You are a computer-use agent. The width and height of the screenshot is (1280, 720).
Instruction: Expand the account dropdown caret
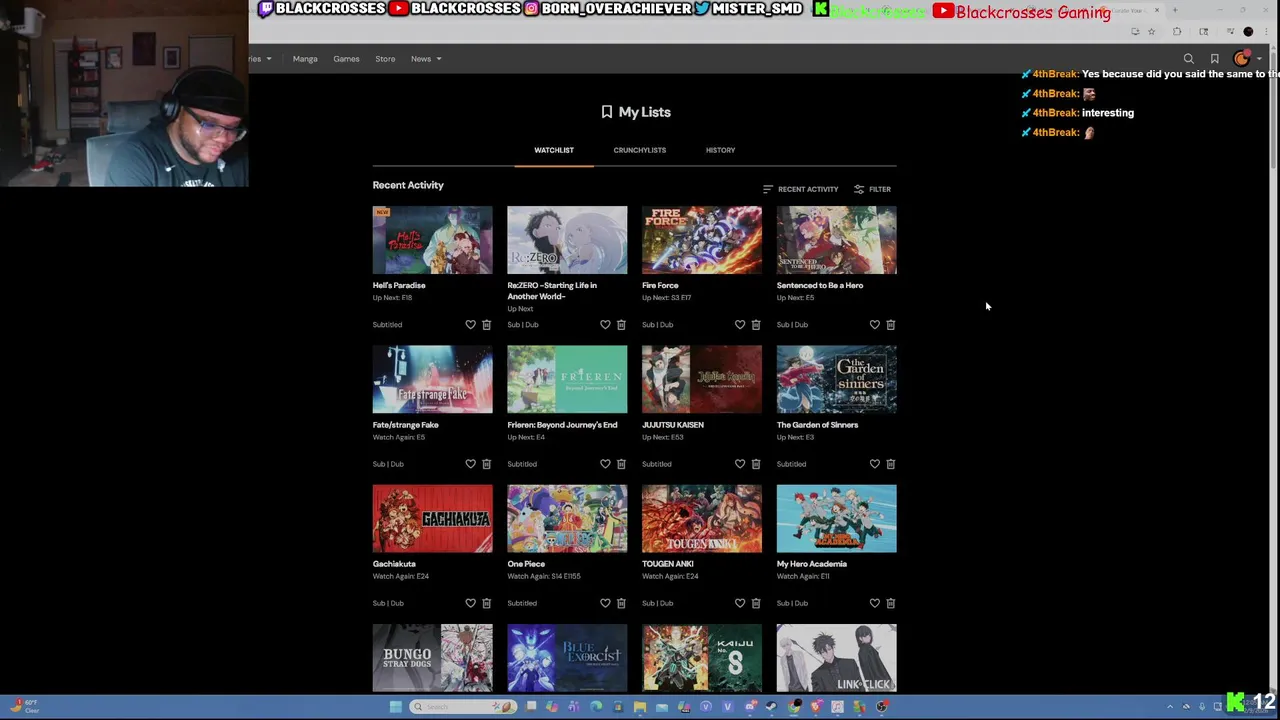pos(1259,59)
